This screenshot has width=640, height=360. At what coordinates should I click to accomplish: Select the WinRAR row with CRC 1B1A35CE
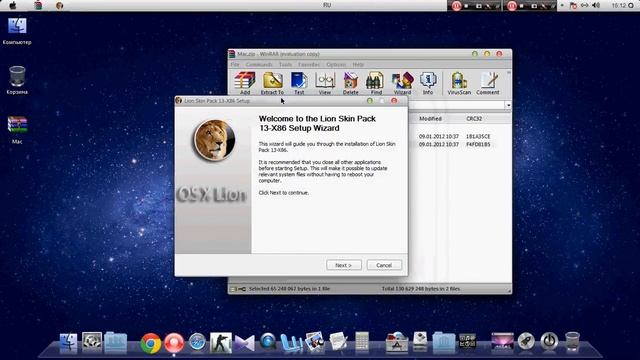[459, 136]
